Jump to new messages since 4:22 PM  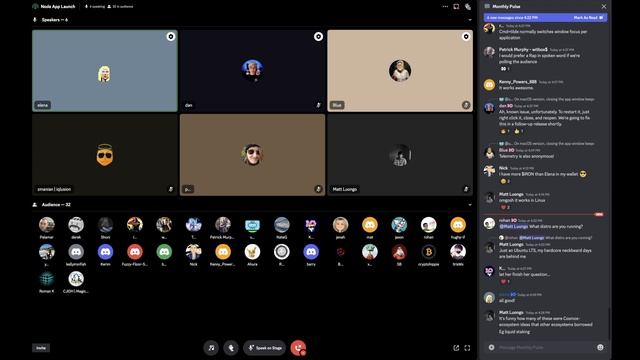pyautogui.click(x=512, y=18)
